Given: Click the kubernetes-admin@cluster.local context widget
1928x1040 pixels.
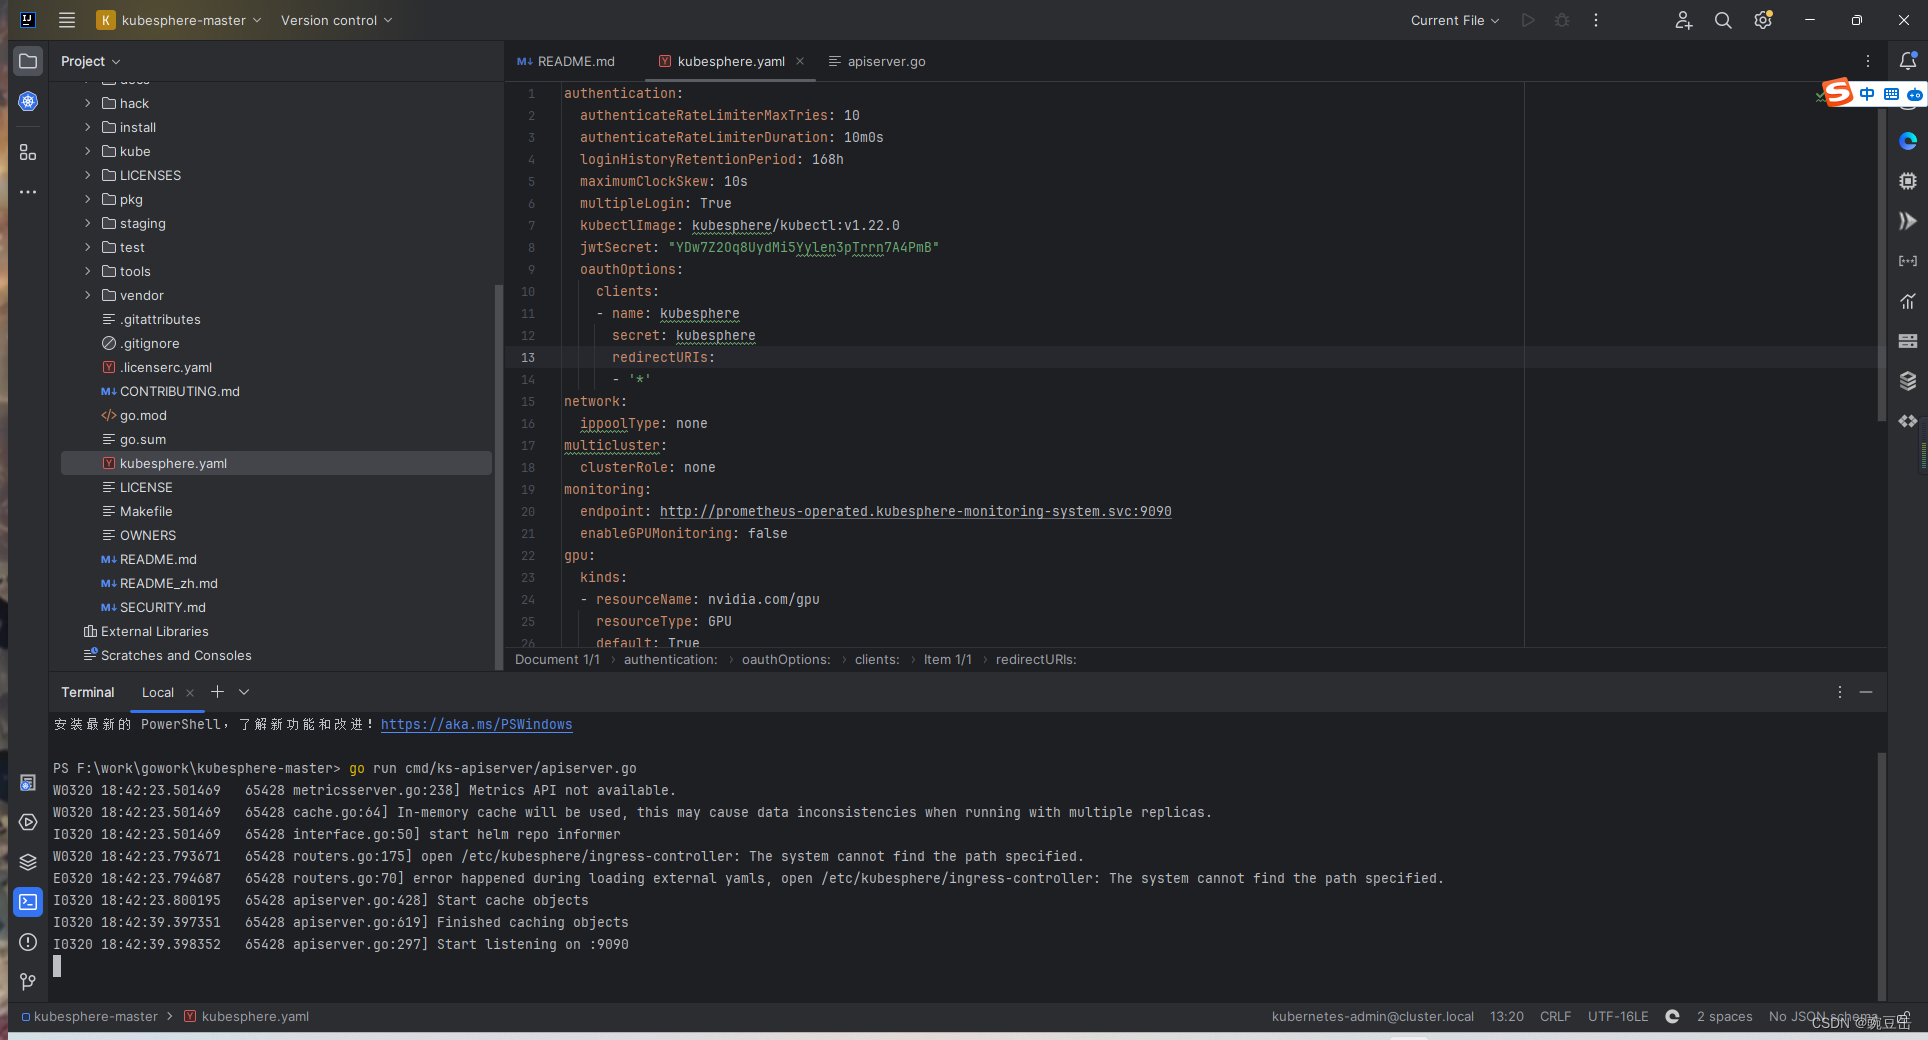Looking at the screenshot, I should click(1372, 1016).
